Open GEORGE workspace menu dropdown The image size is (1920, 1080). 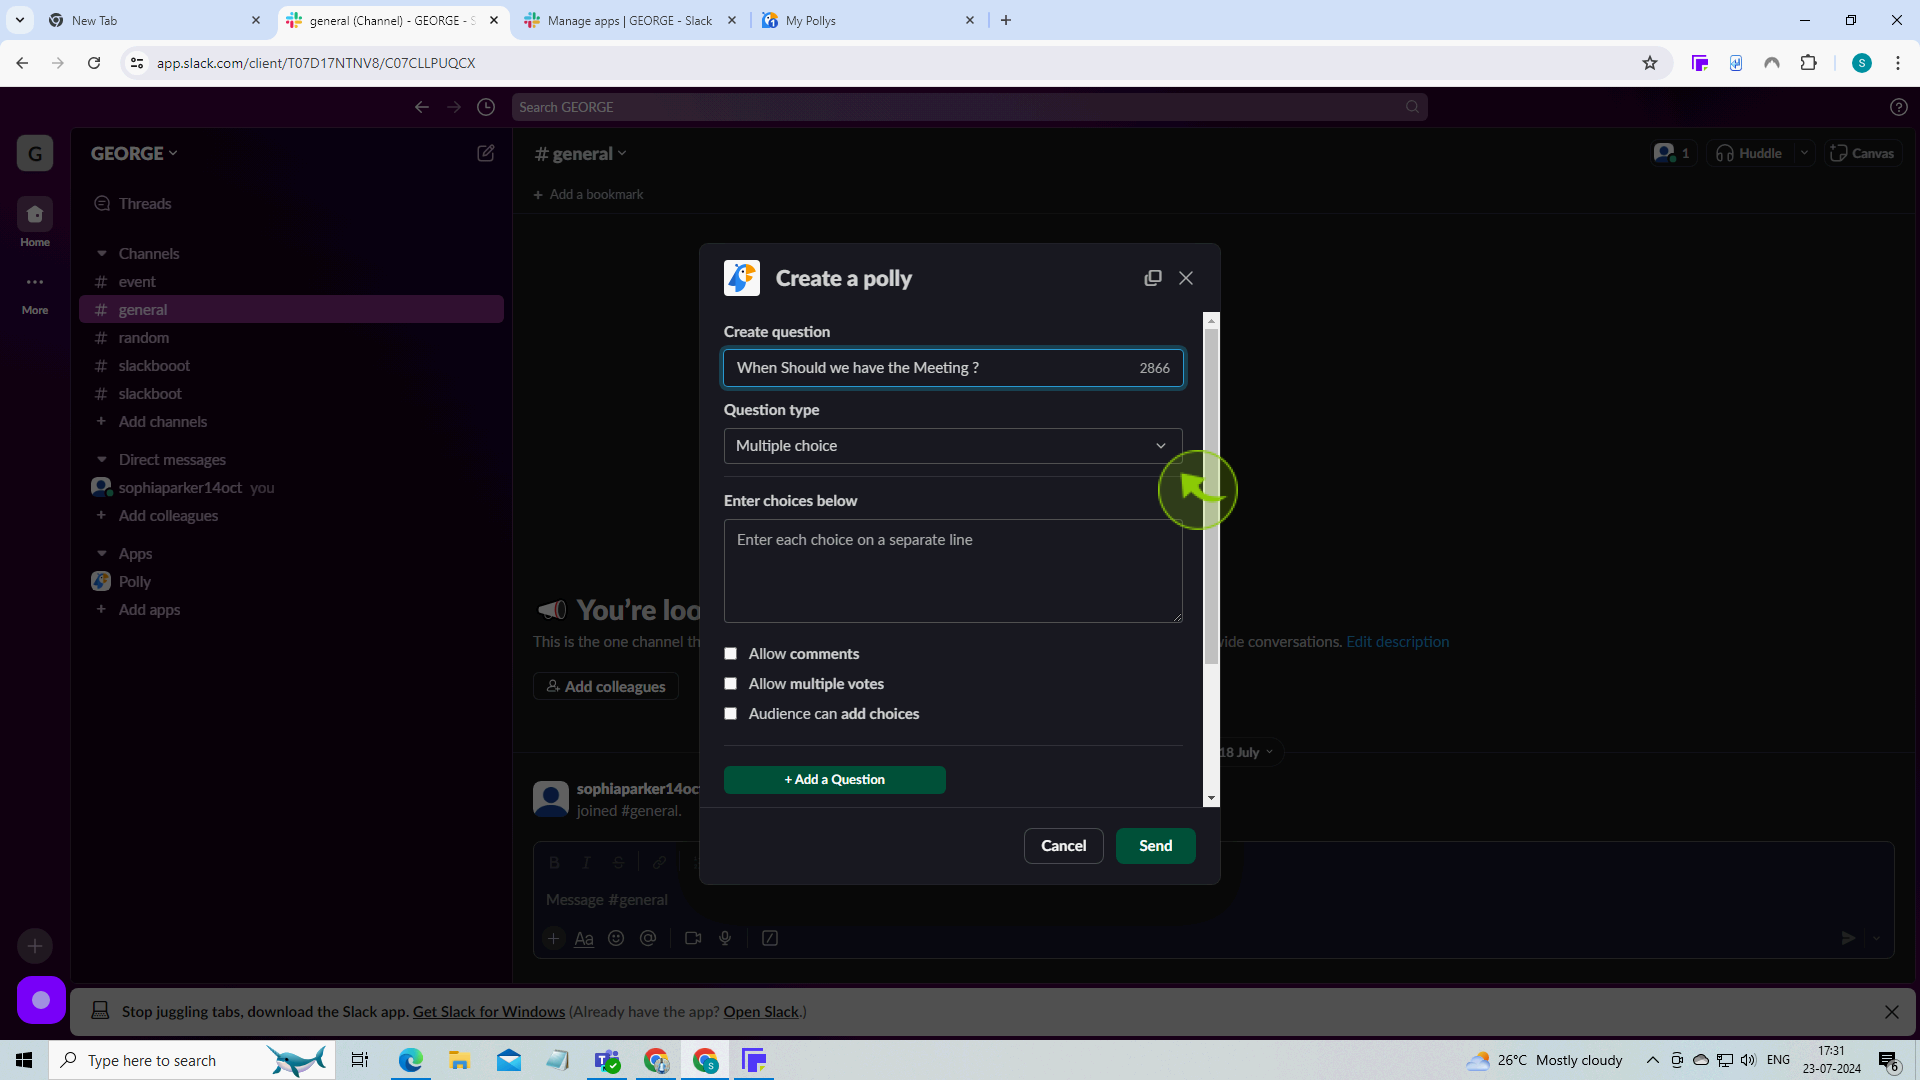tap(134, 153)
